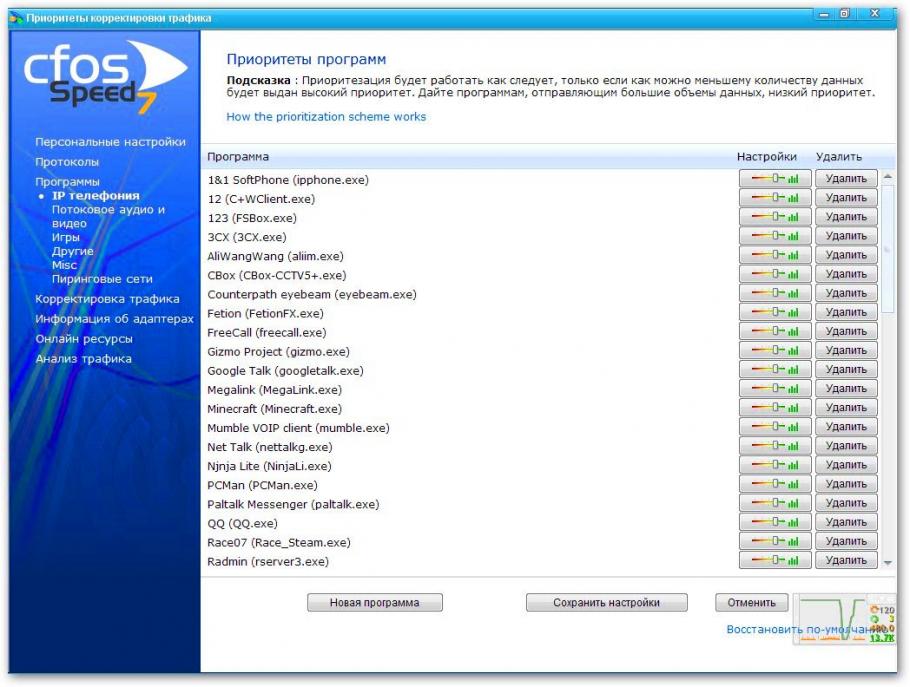Screen dimensions: 910x687
Task: Select Misc subcategory
Action: click(64, 265)
